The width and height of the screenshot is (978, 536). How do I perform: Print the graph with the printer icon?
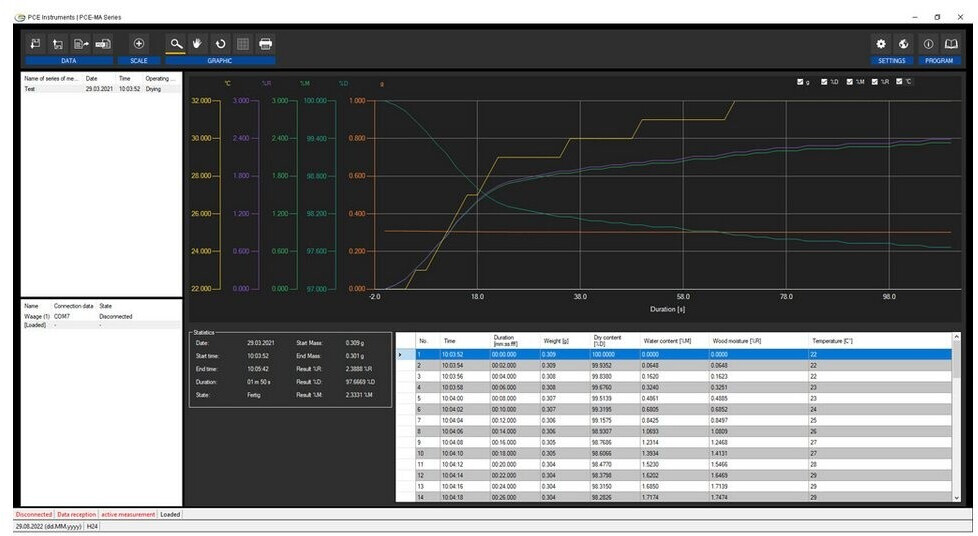click(x=265, y=44)
